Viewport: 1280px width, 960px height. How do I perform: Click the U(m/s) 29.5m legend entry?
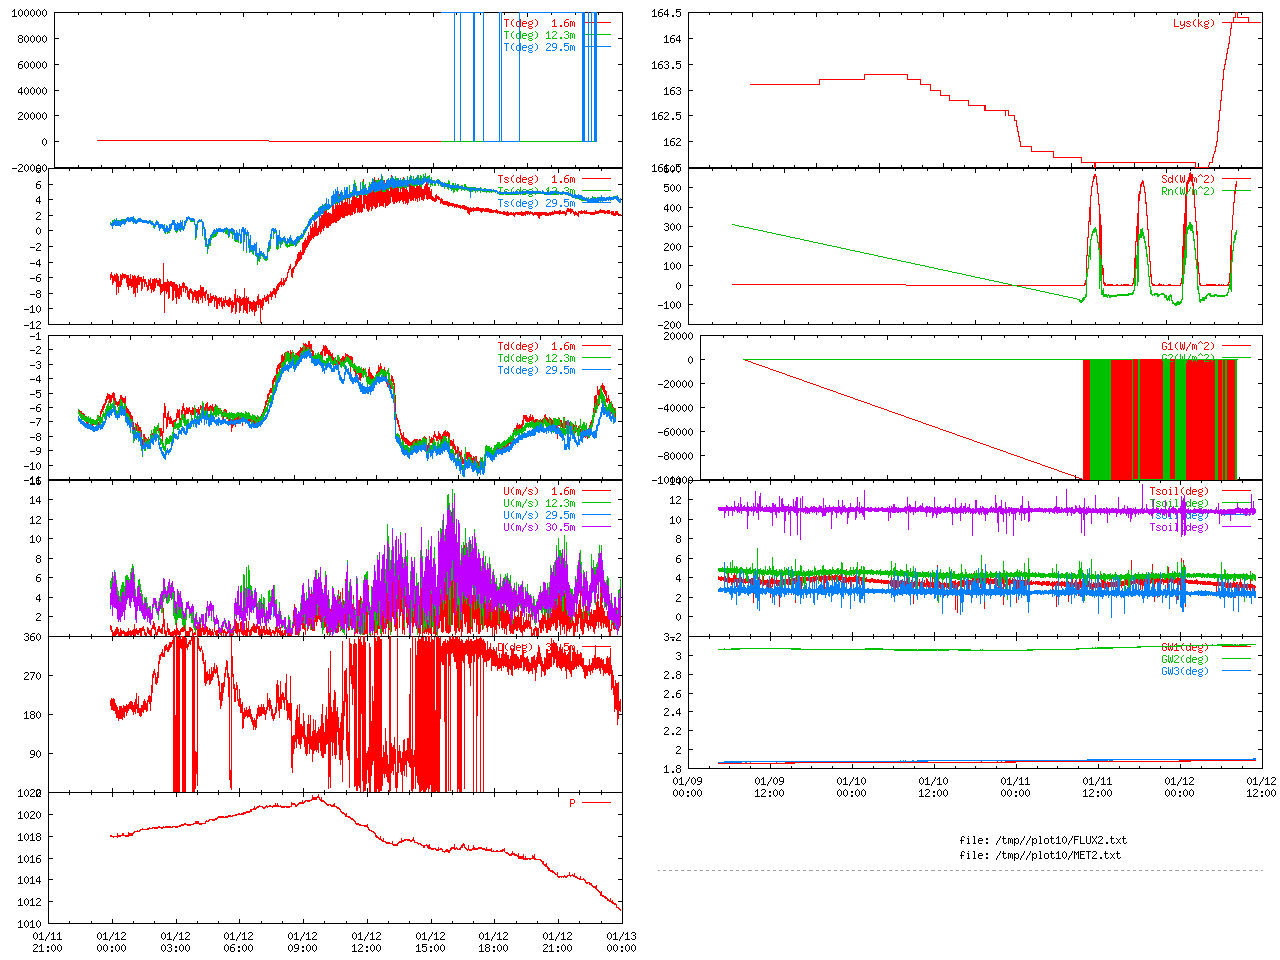click(x=540, y=516)
